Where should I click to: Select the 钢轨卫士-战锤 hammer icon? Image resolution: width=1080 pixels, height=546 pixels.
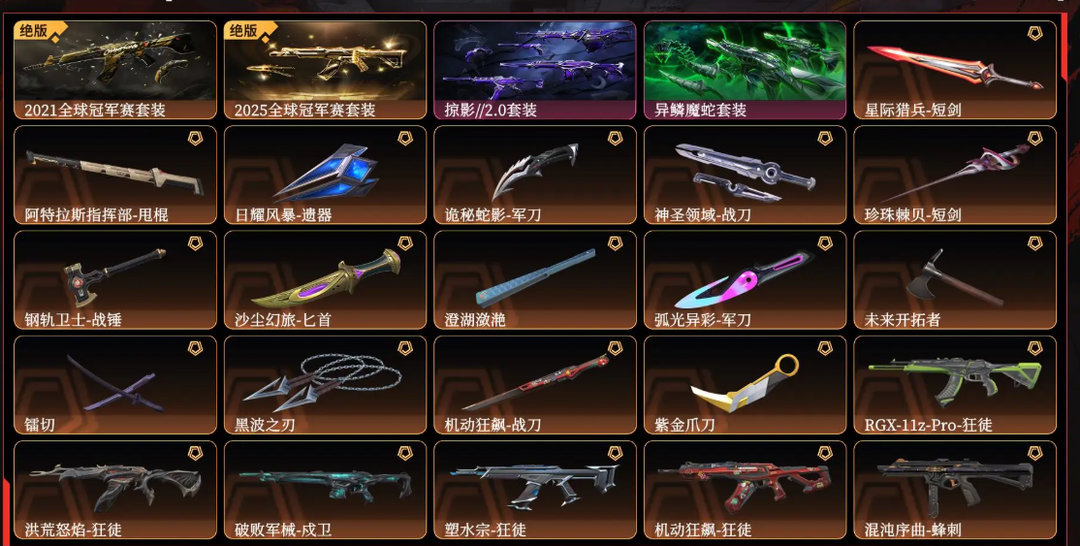coord(115,280)
